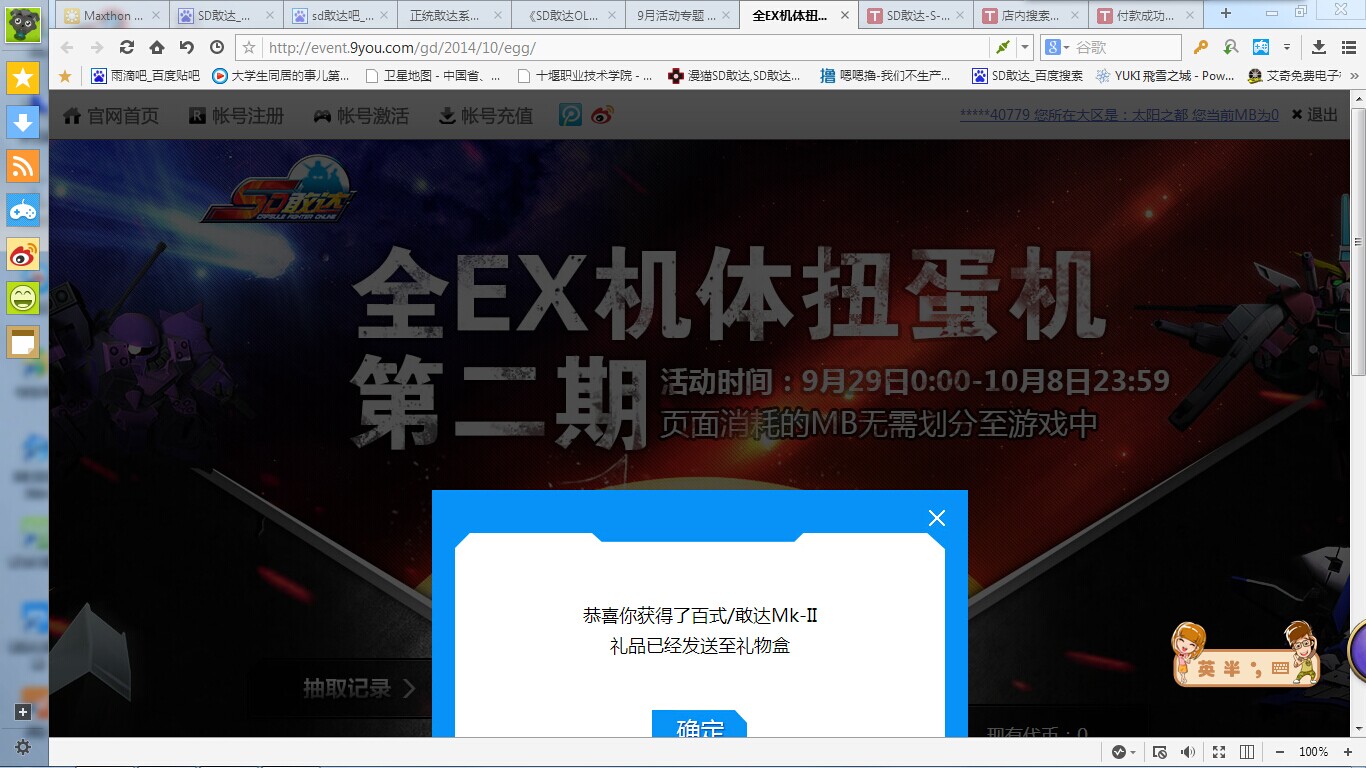Screen dimensions: 1366x768
Task: Click the 退出 logout link
Action: click(x=1314, y=115)
